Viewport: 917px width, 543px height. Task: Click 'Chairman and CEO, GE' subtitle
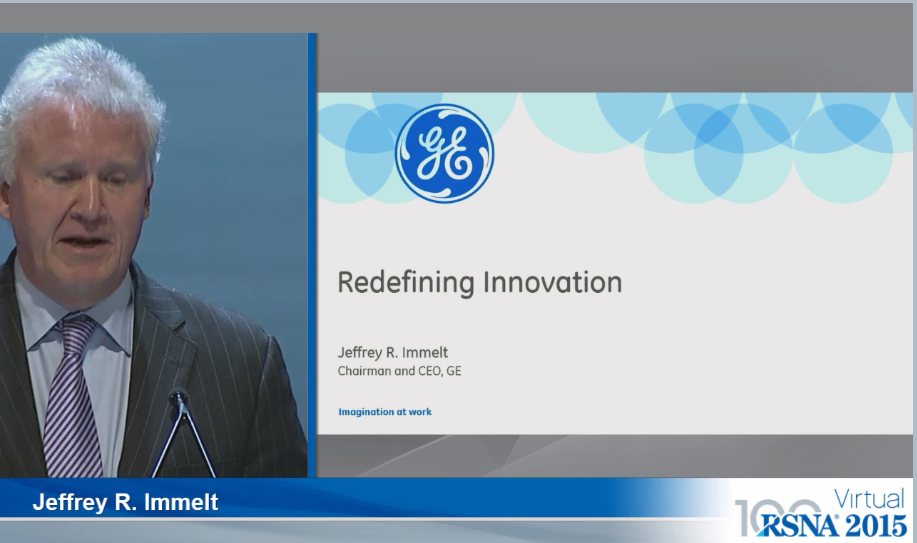point(399,371)
